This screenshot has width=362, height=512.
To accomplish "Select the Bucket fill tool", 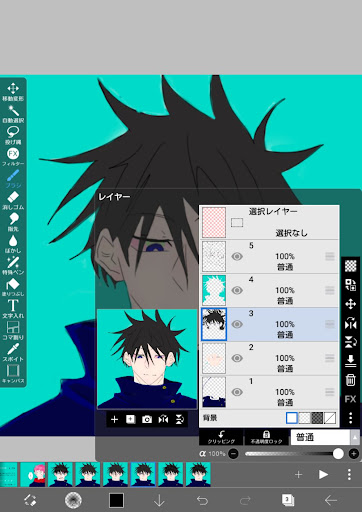I will point(13,287).
